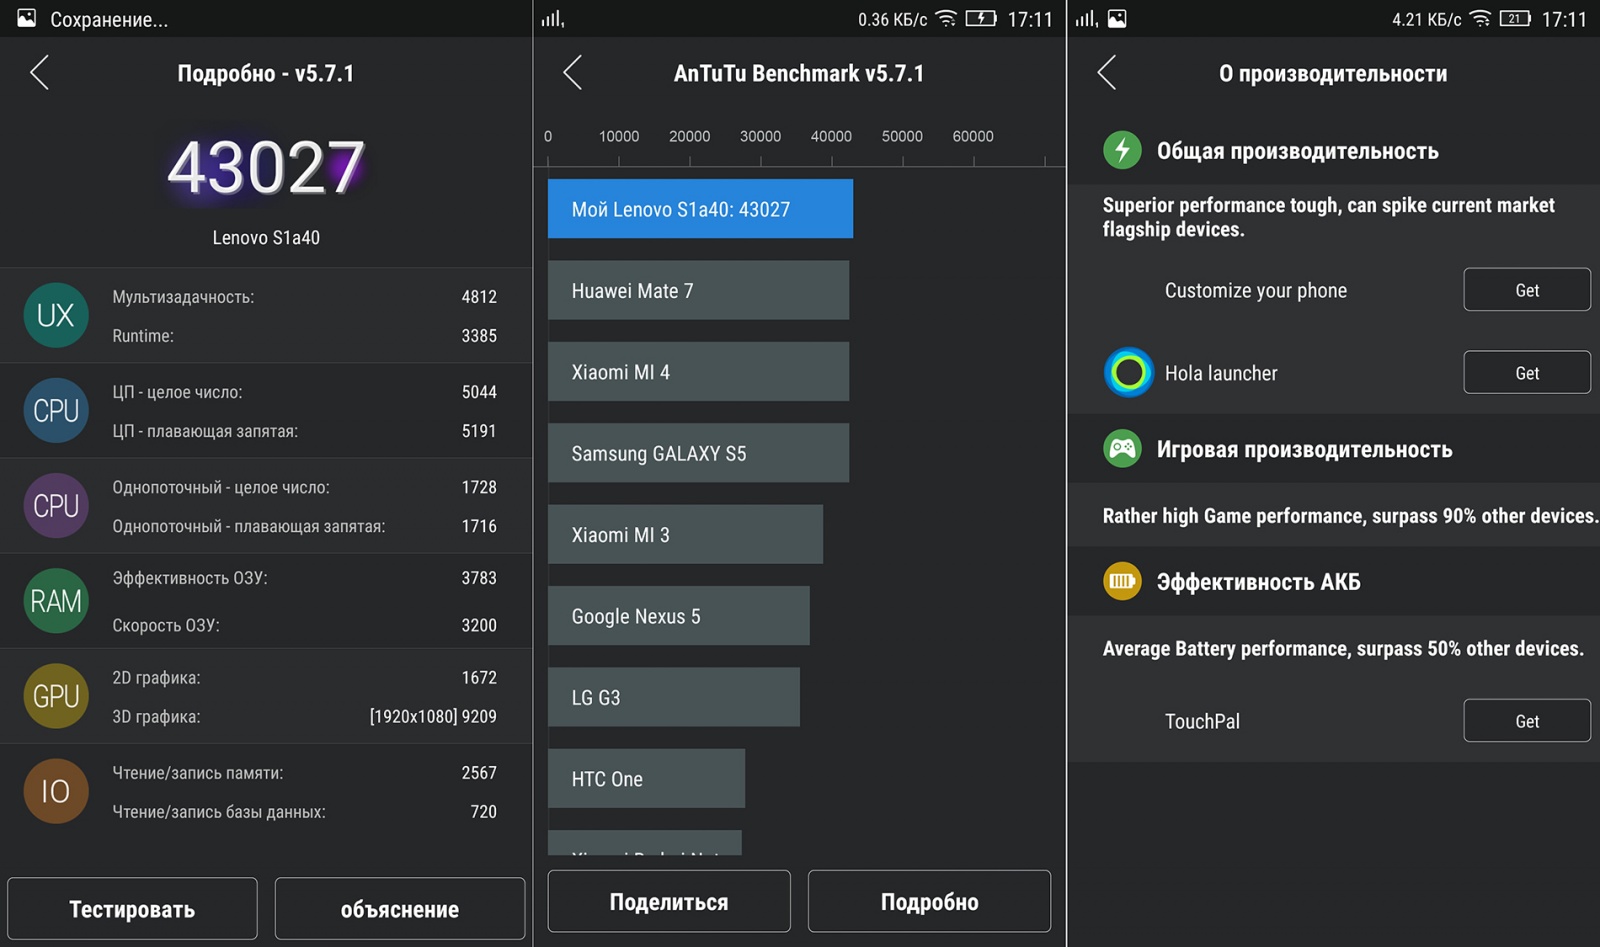This screenshot has width=1600, height=947.
Task: Tap the Игровая производительность heading
Action: tap(1305, 449)
